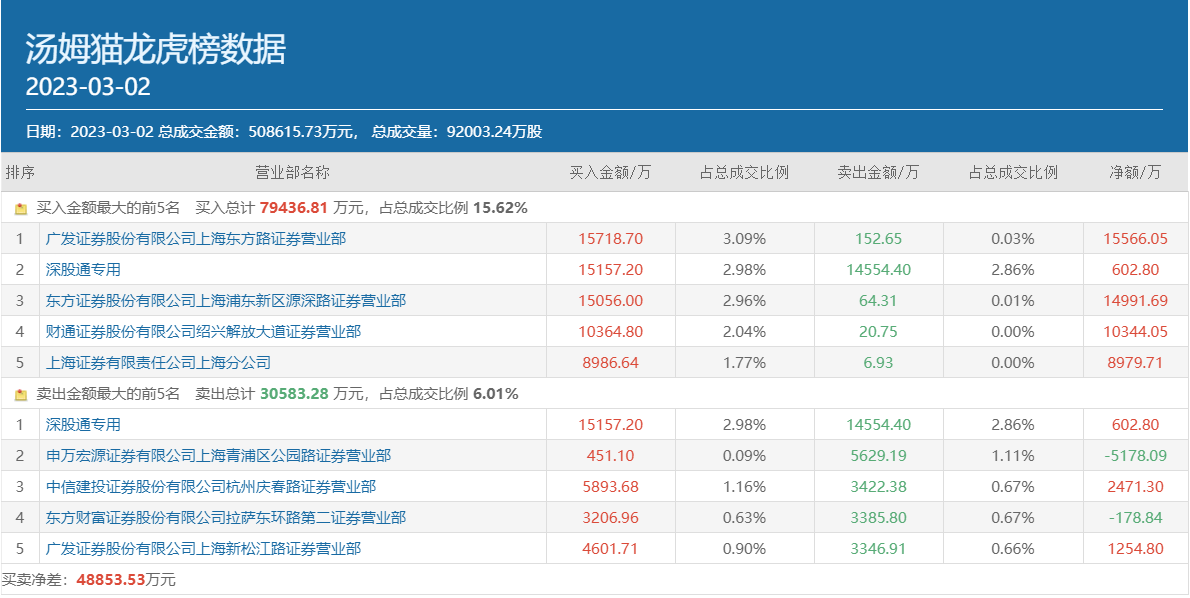Click the 买卖净差 value 48853.53
This screenshot has height=598, width=1190.
(x=111, y=580)
